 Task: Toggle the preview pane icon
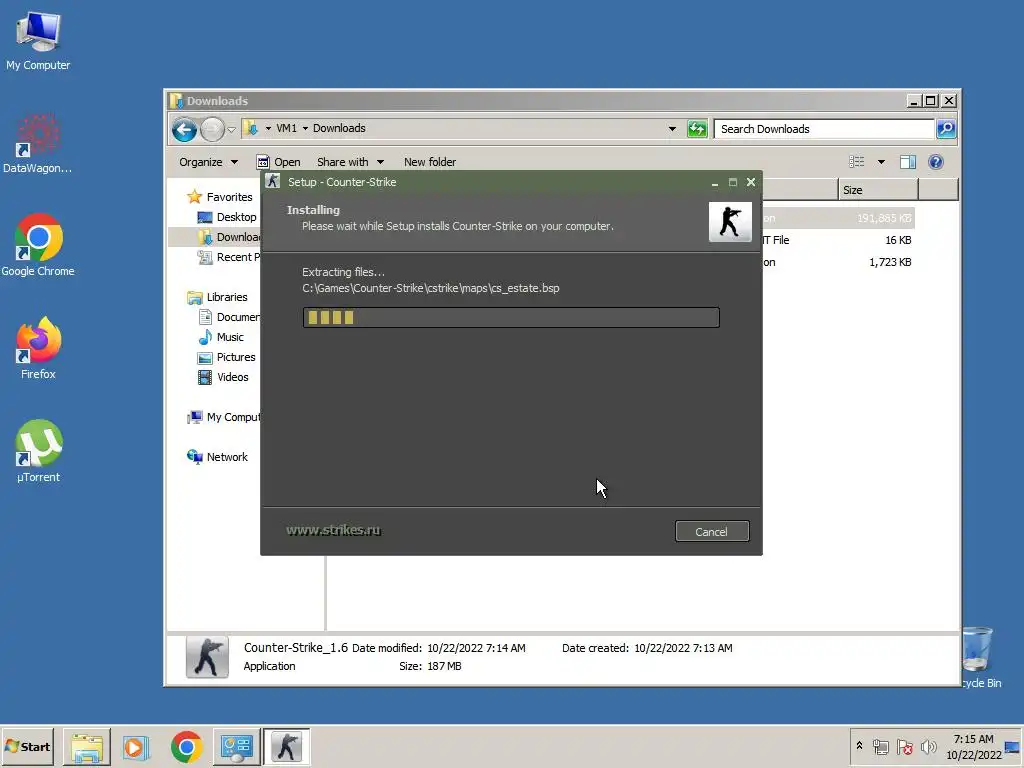(x=908, y=161)
